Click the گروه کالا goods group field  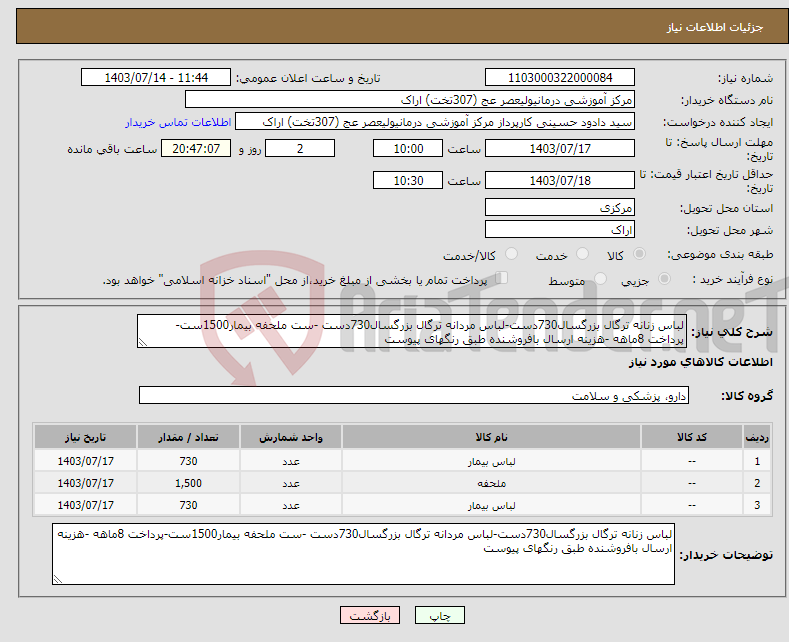pos(414,395)
